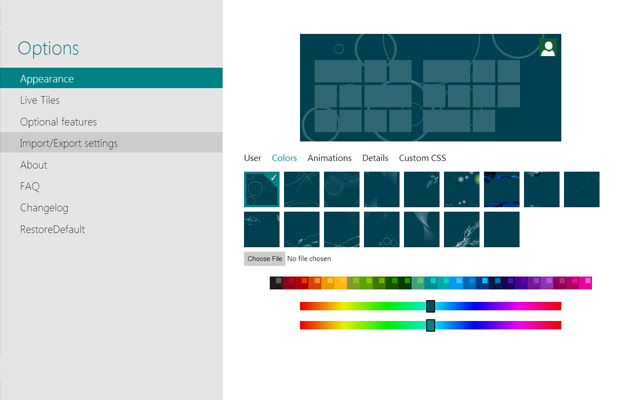Select the mint green color swatch

click(418, 283)
